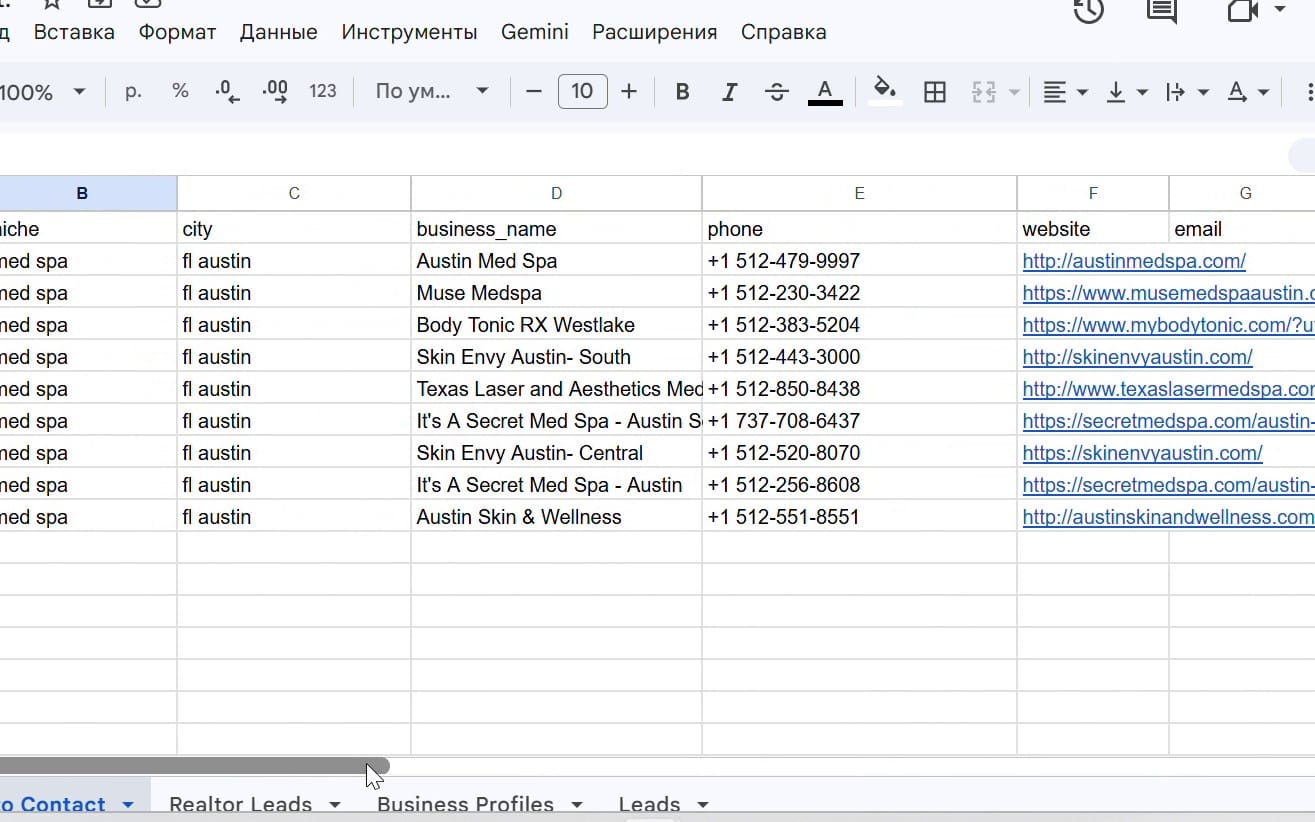
Task: Open vertical align options
Action: coord(1127,92)
